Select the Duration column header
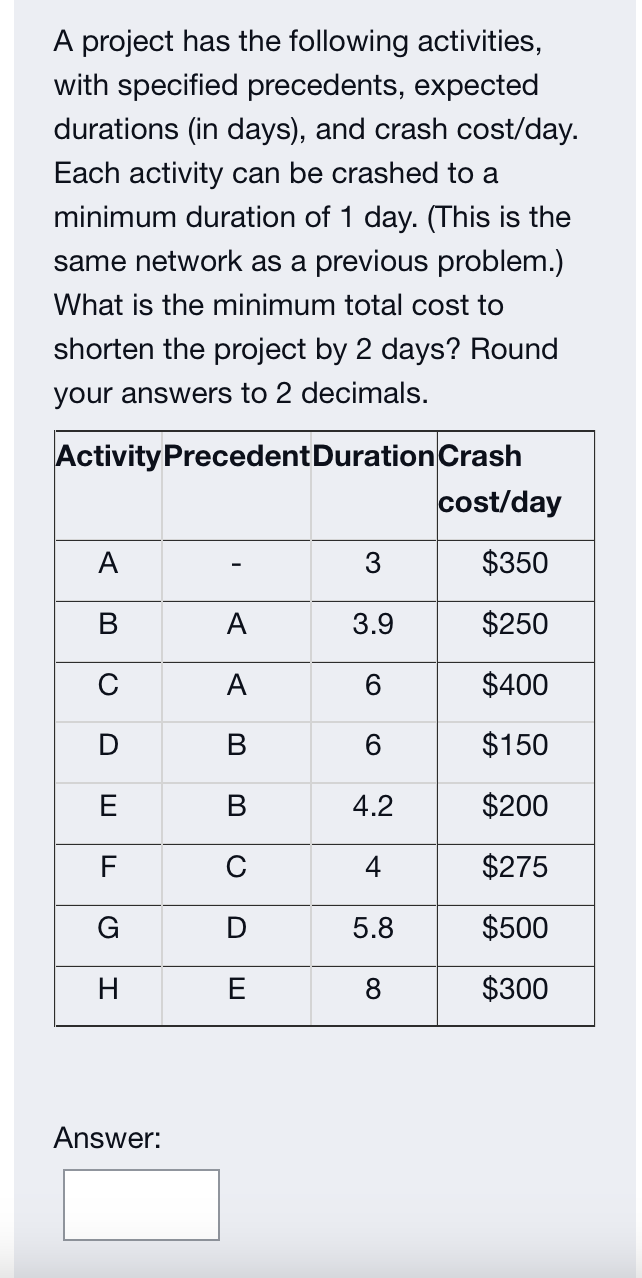 [x=372, y=456]
